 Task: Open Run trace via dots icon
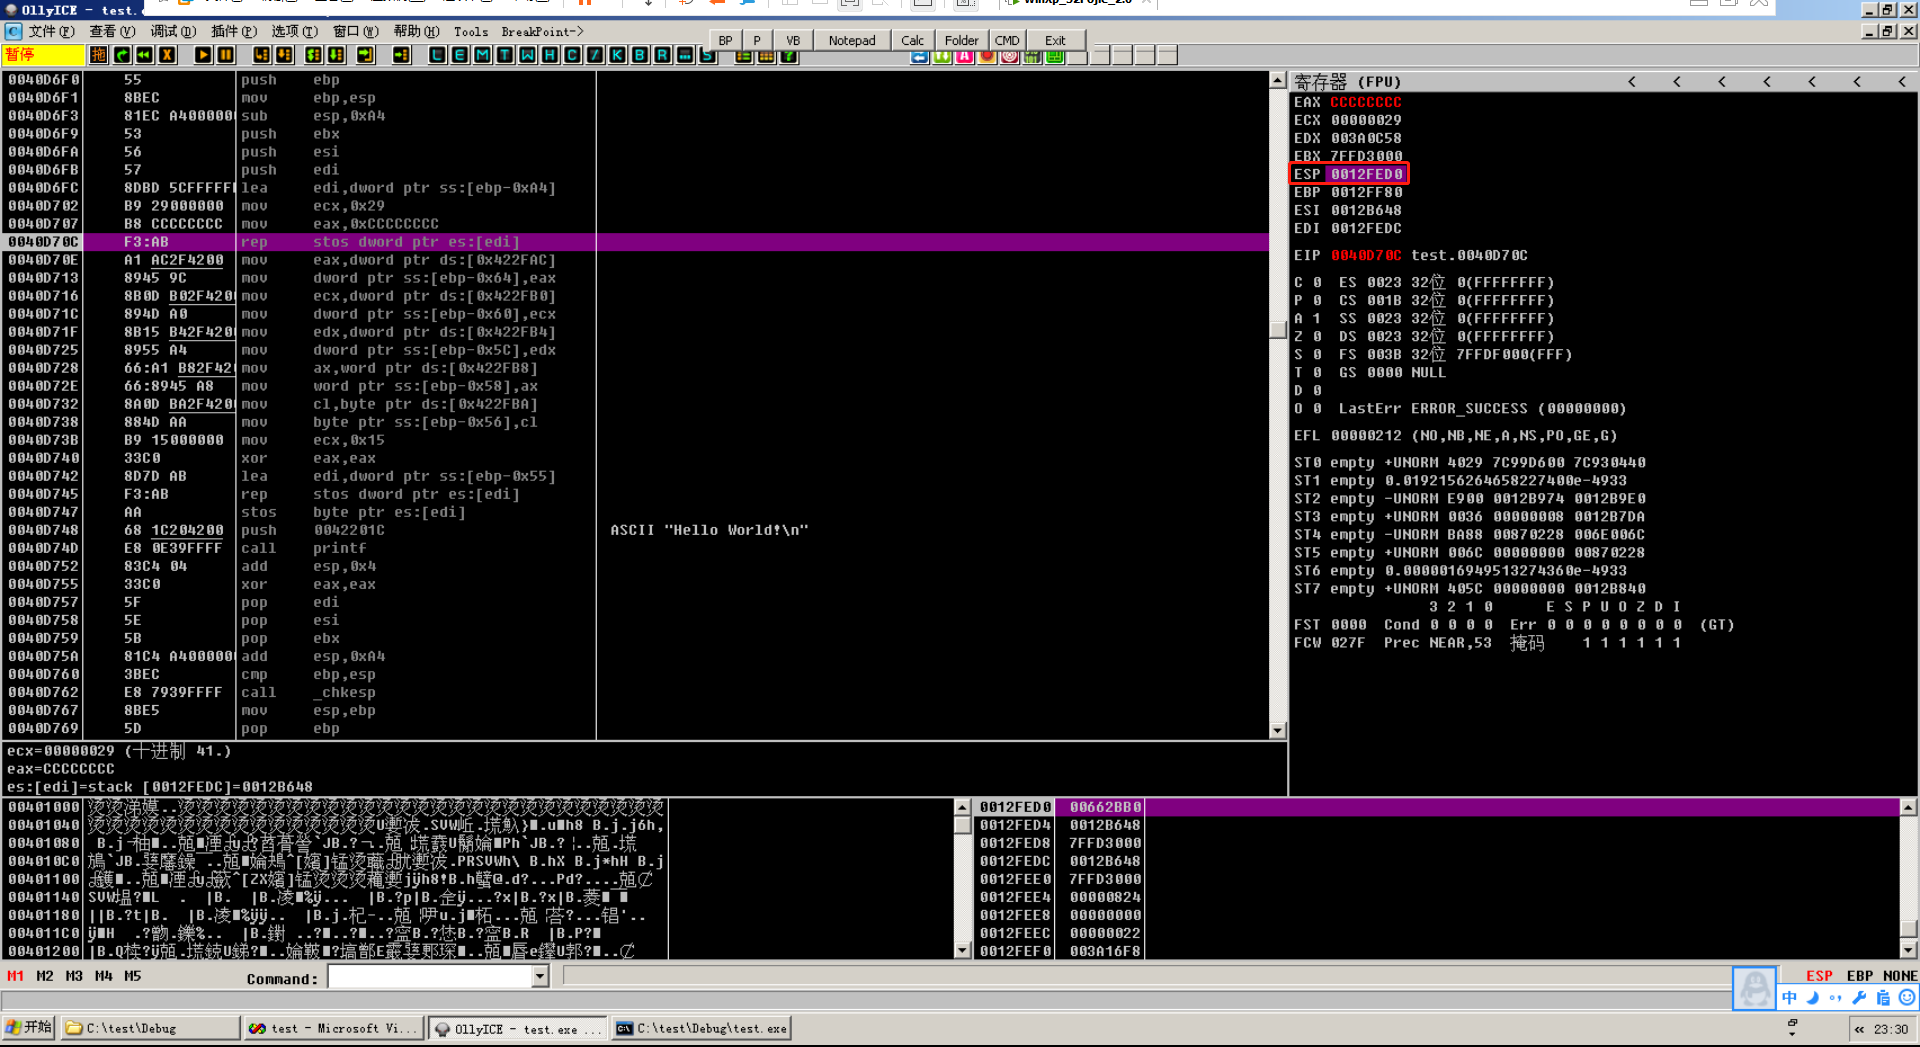(685, 55)
